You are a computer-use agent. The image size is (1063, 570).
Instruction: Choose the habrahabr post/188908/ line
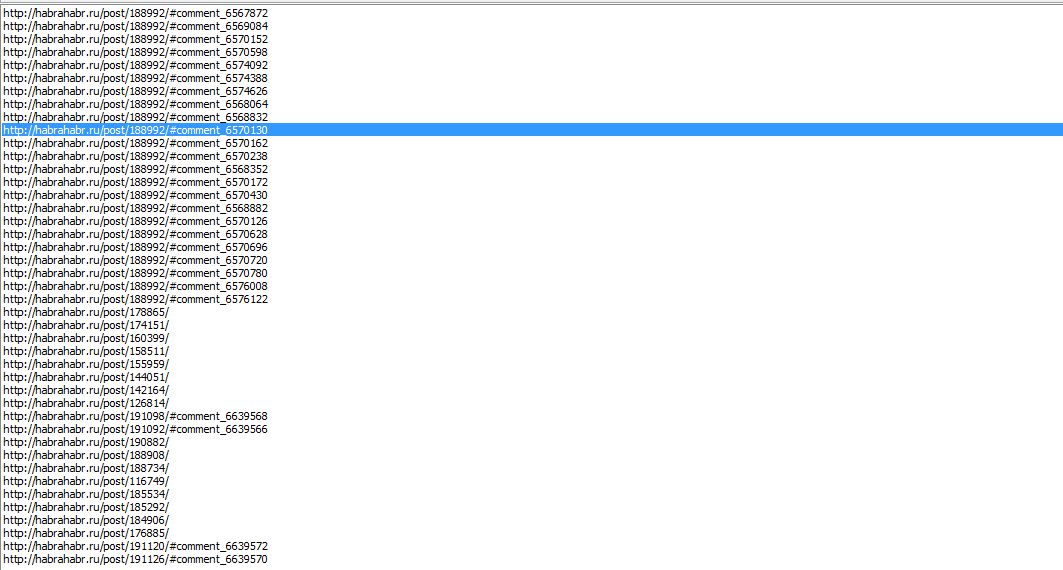tap(86, 455)
